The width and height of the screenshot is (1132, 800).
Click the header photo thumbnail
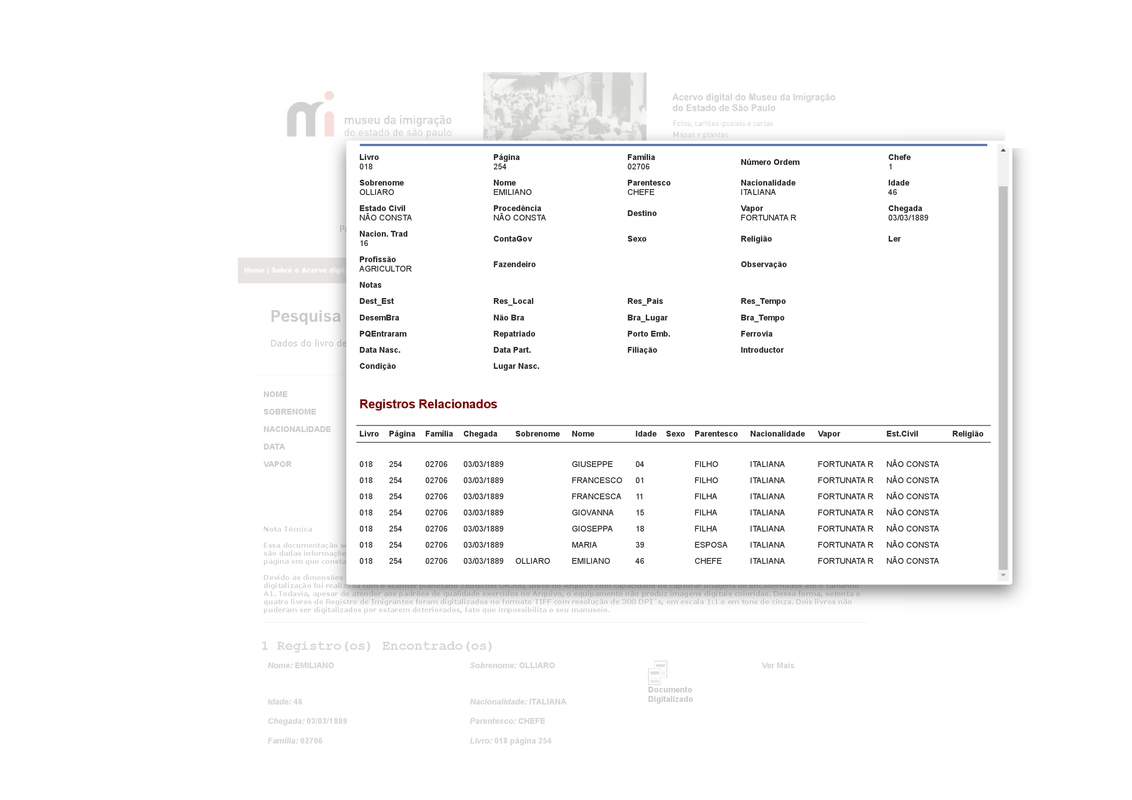(x=565, y=106)
